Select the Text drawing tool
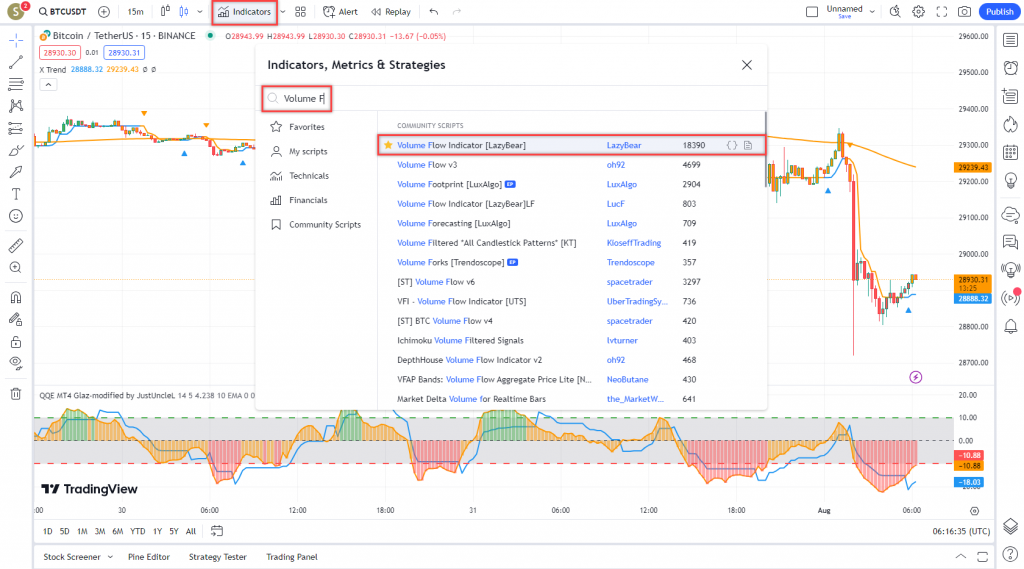This screenshot has width=1024, height=569. (16, 193)
